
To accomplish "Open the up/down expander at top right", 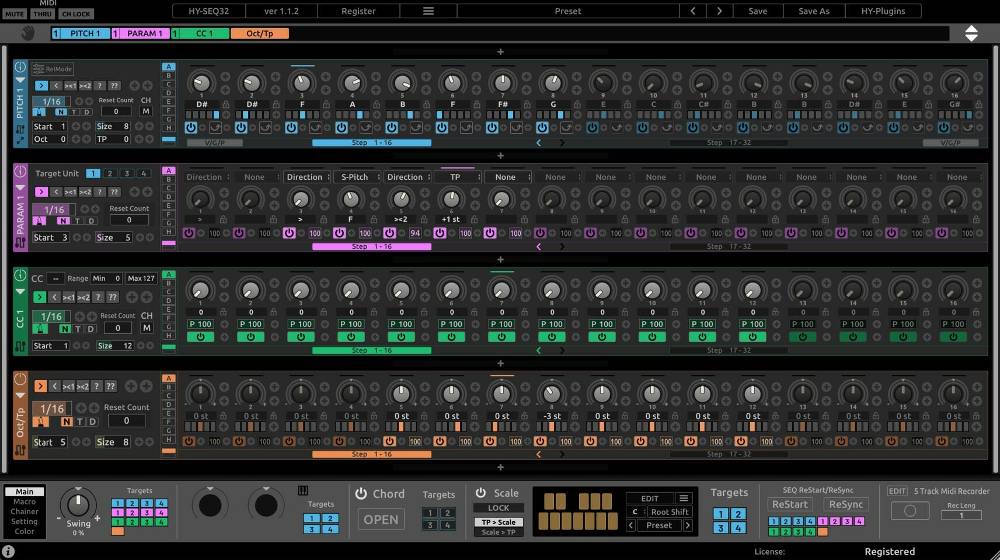I will pos(971,33).
